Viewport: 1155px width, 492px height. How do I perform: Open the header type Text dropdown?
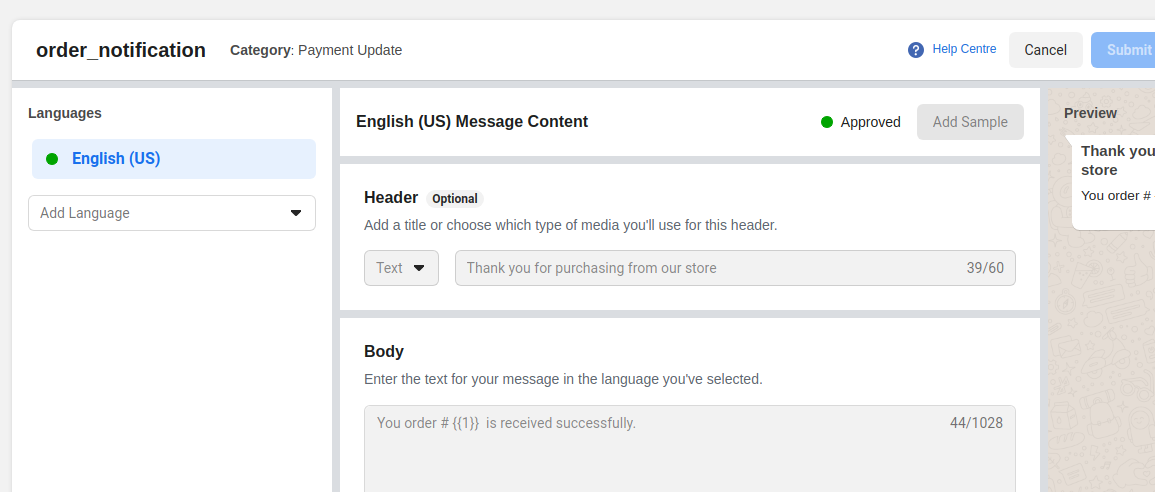pyautogui.click(x=401, y=268)
